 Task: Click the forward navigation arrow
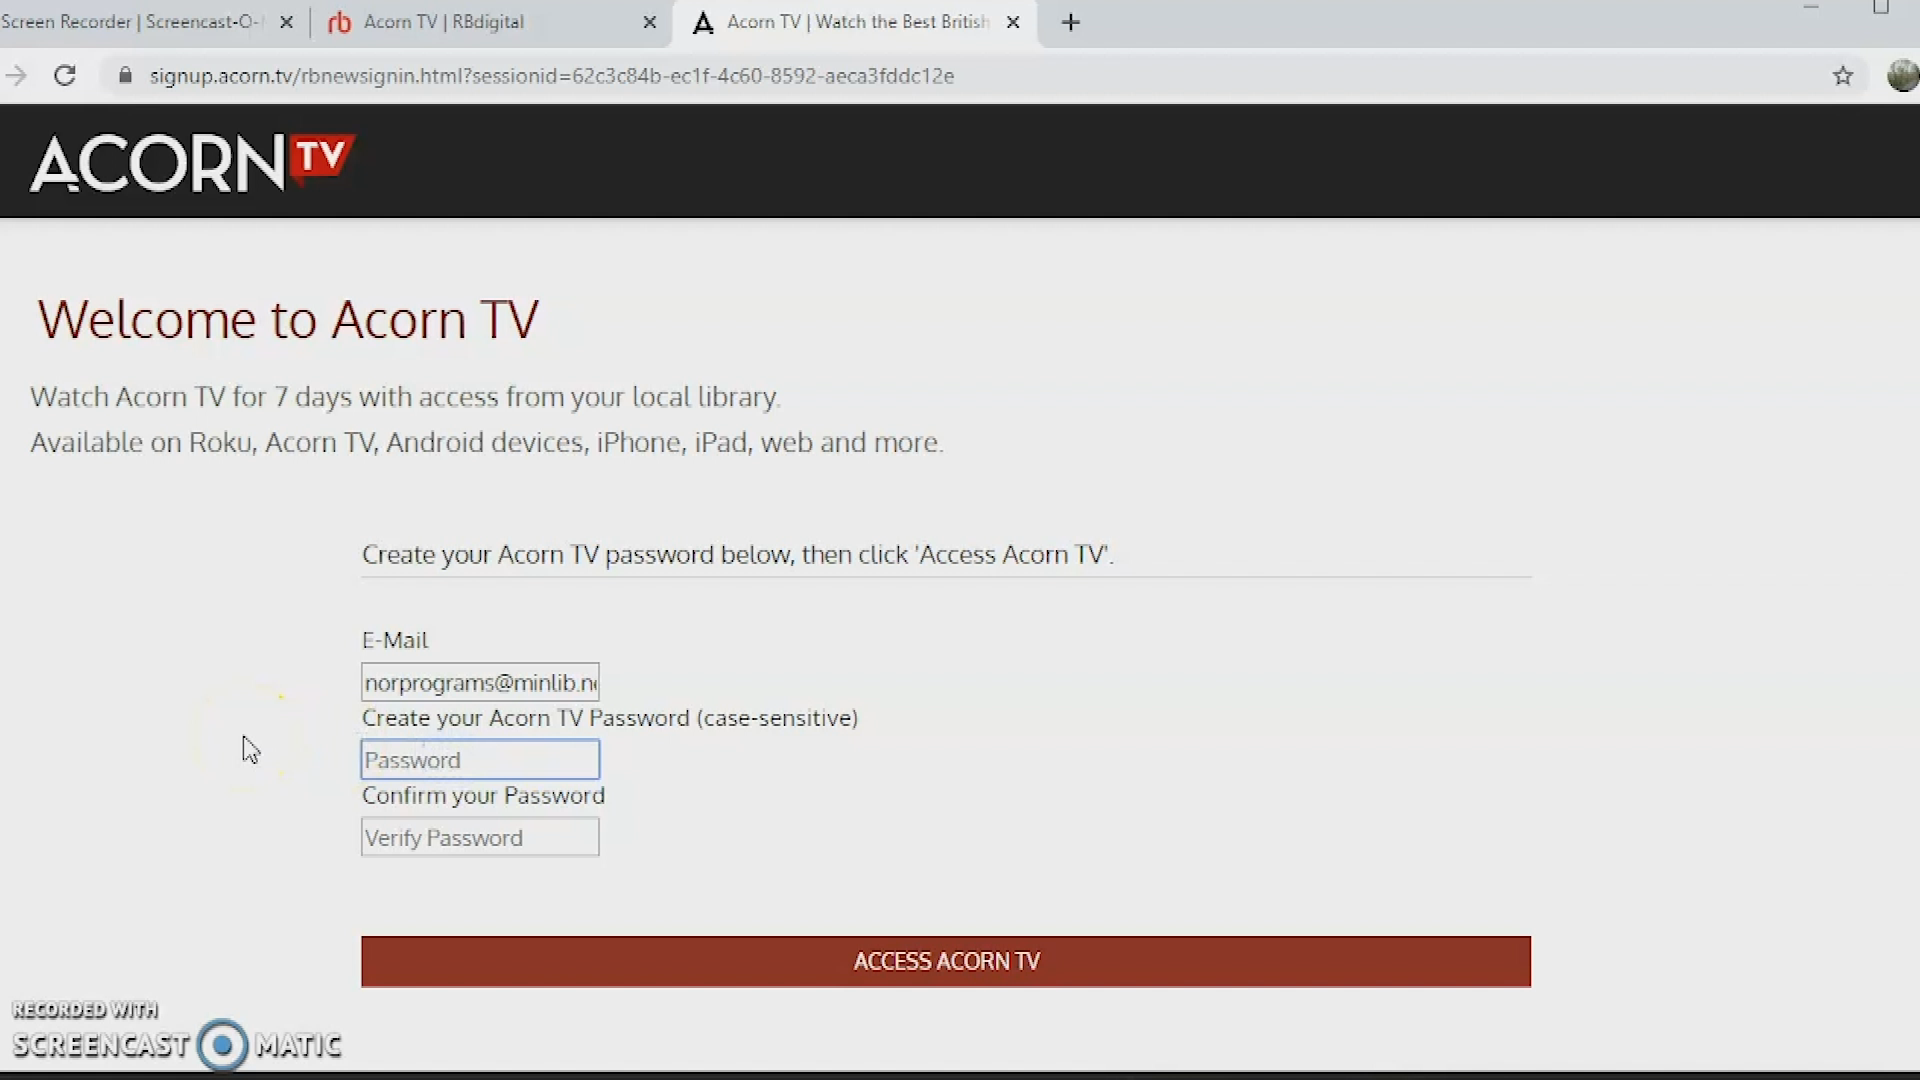pos(16,76)
